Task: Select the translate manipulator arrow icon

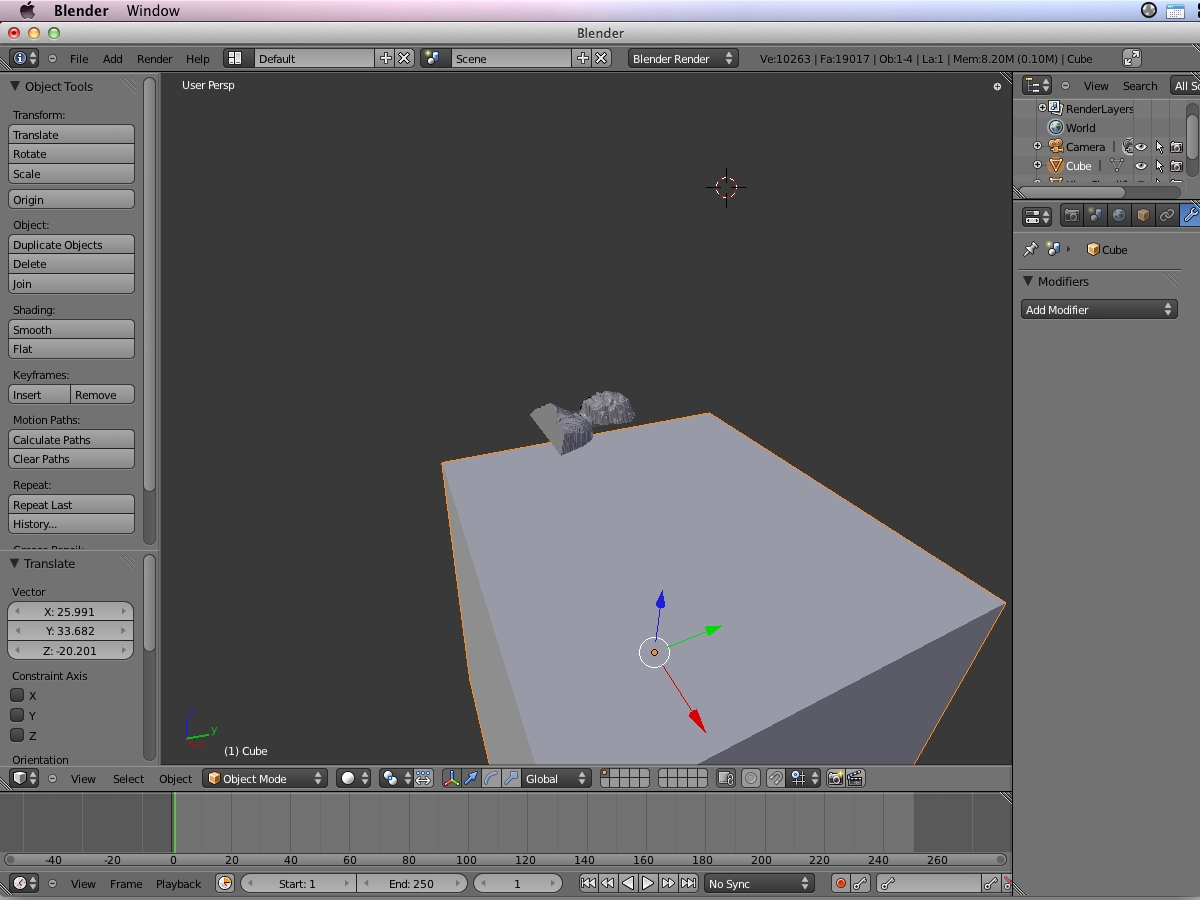Action: (470, 778)
